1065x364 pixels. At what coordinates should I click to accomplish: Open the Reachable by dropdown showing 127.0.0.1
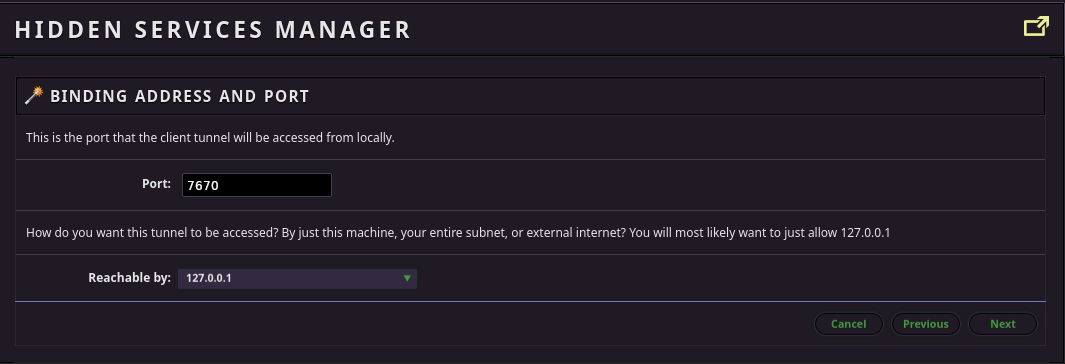[297, 278]
